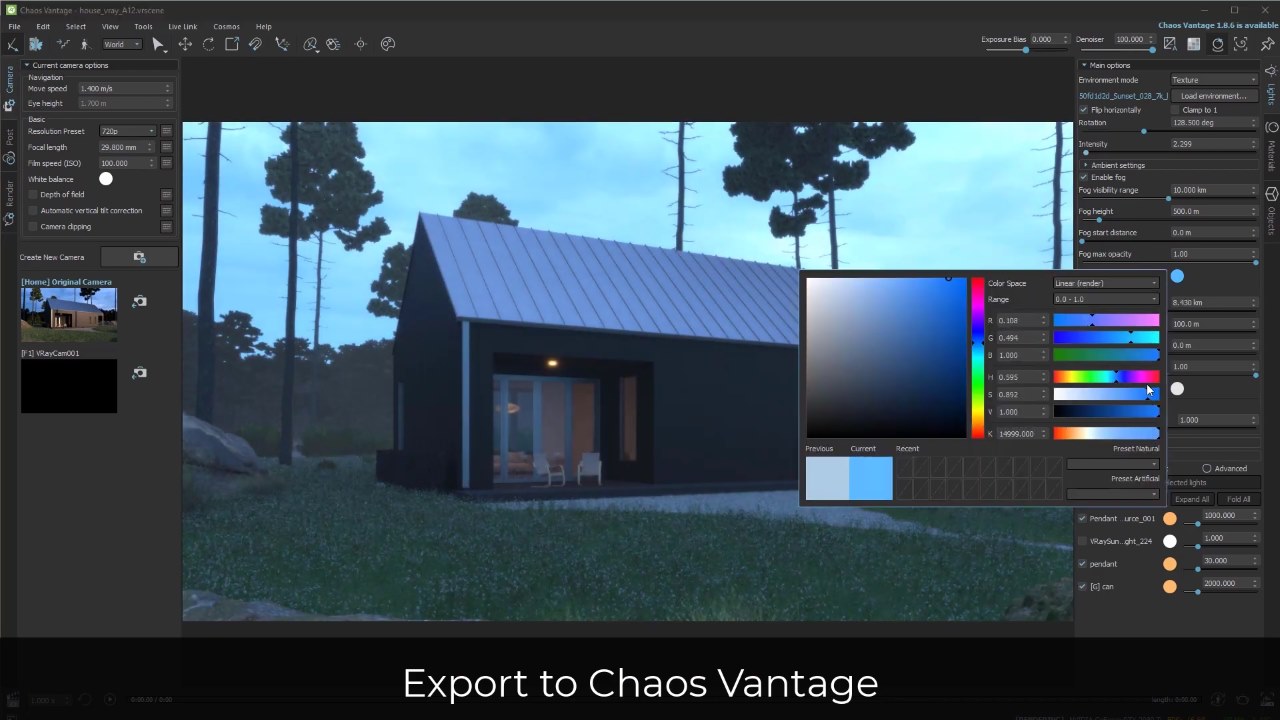The height and width of the screenshot is (720, 1280).
Task: Click the Create New Camera icon button
Action: [x=139, y=257]
